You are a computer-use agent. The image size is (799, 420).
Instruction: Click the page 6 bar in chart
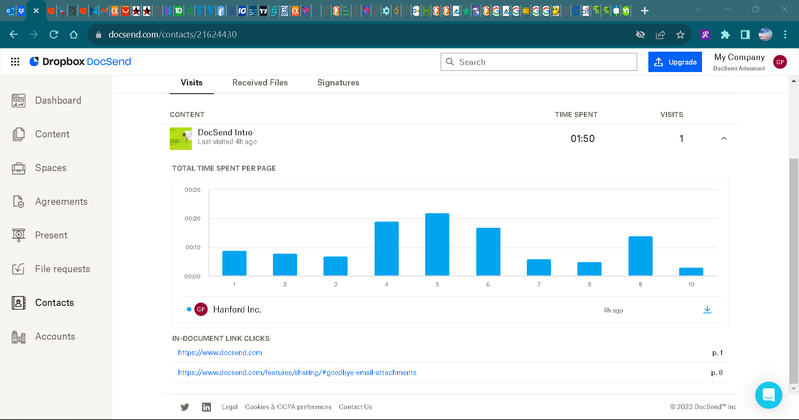[x=488, y=252]
